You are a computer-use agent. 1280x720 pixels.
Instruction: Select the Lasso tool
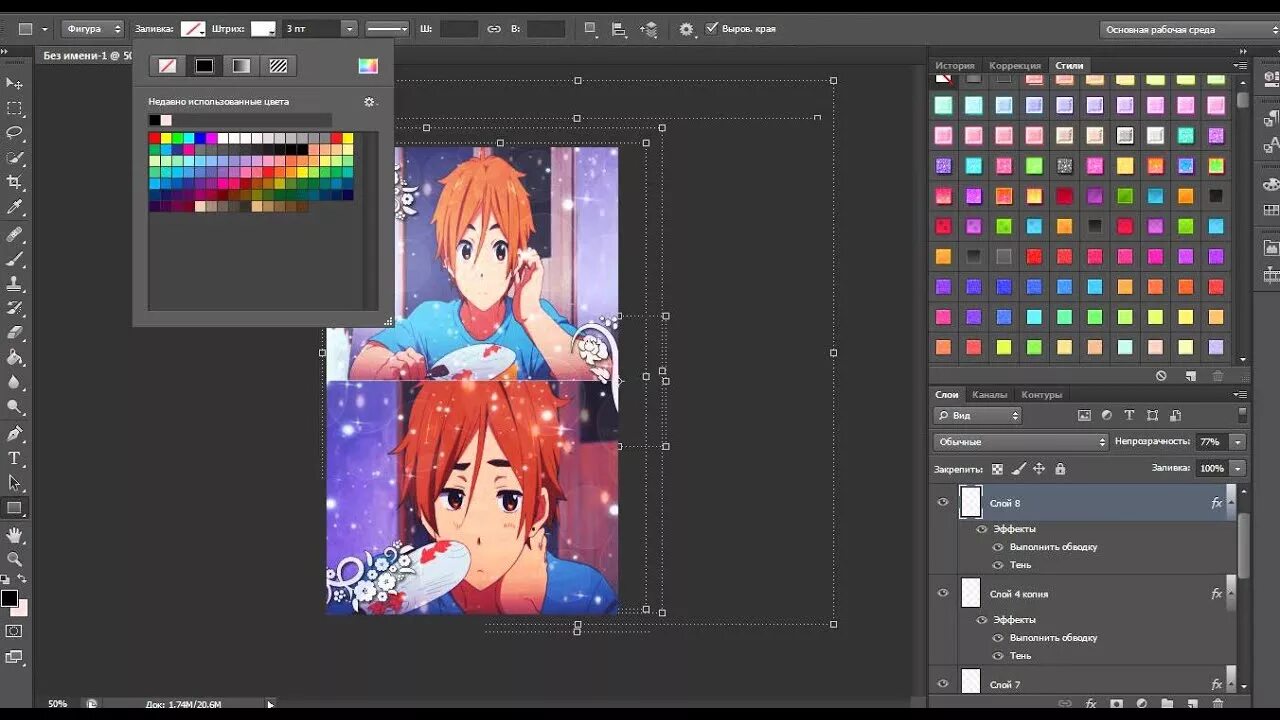[14, 133]
